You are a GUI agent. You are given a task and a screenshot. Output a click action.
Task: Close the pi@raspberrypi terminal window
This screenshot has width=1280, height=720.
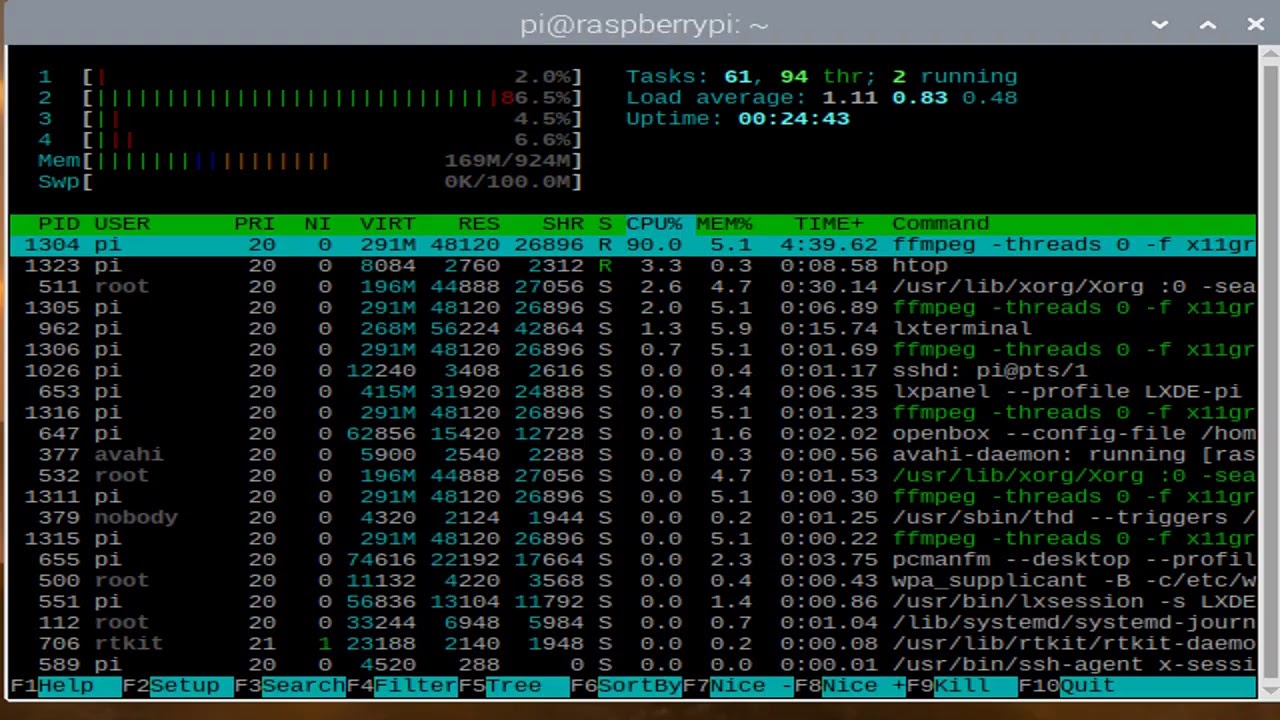1256,24
